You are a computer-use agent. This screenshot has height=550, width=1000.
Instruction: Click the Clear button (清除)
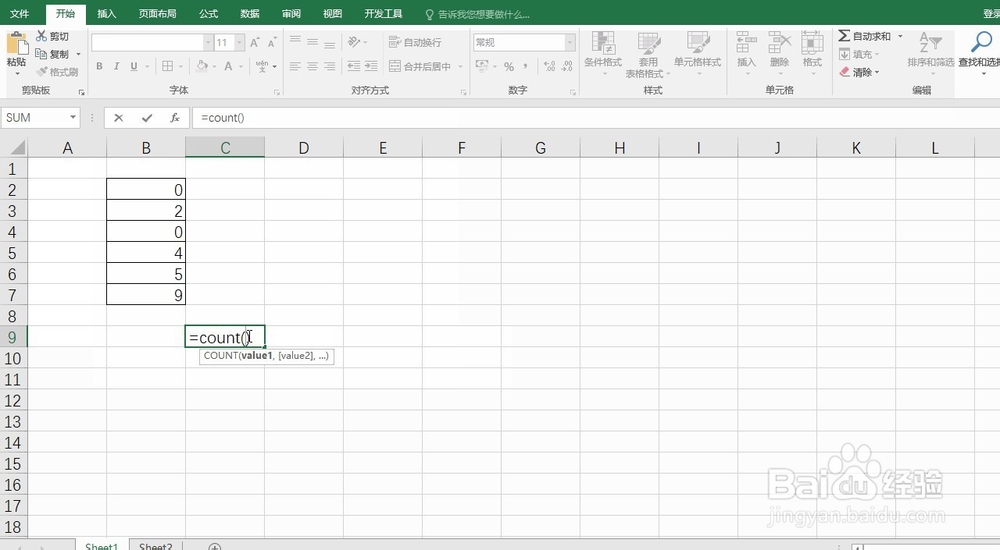[x=858, y=72]
